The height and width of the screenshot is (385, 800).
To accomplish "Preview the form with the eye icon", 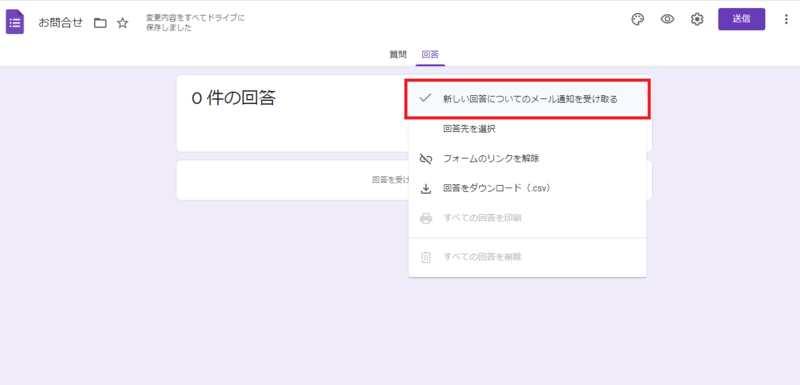I will [667, 19].
